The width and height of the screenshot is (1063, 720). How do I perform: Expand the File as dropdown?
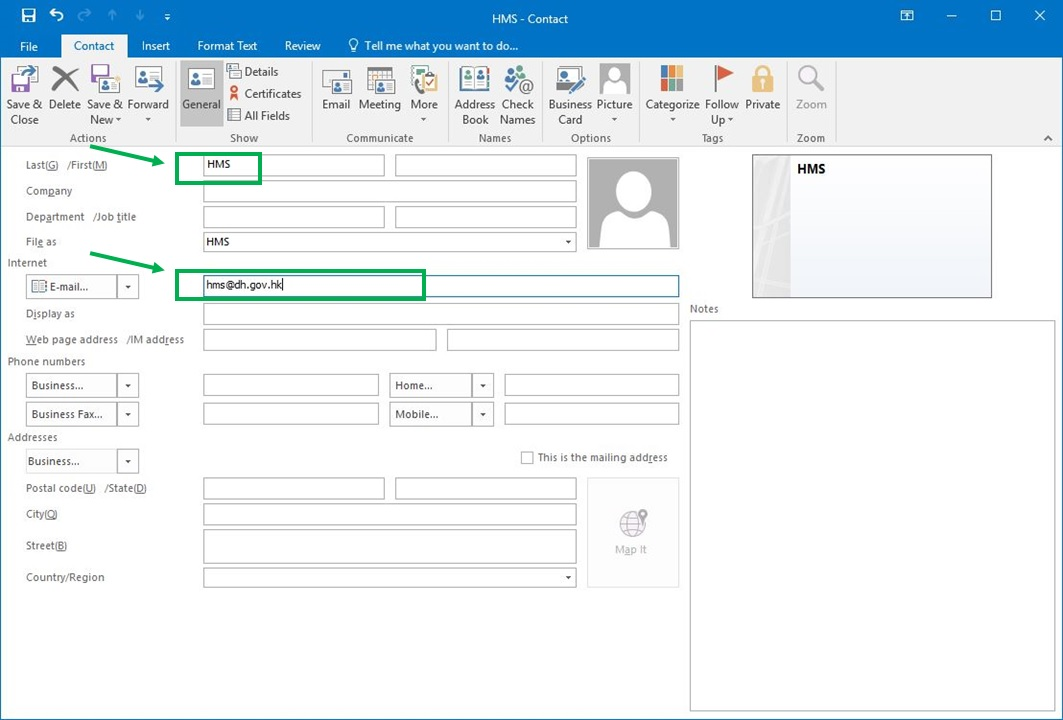point(567,241)
